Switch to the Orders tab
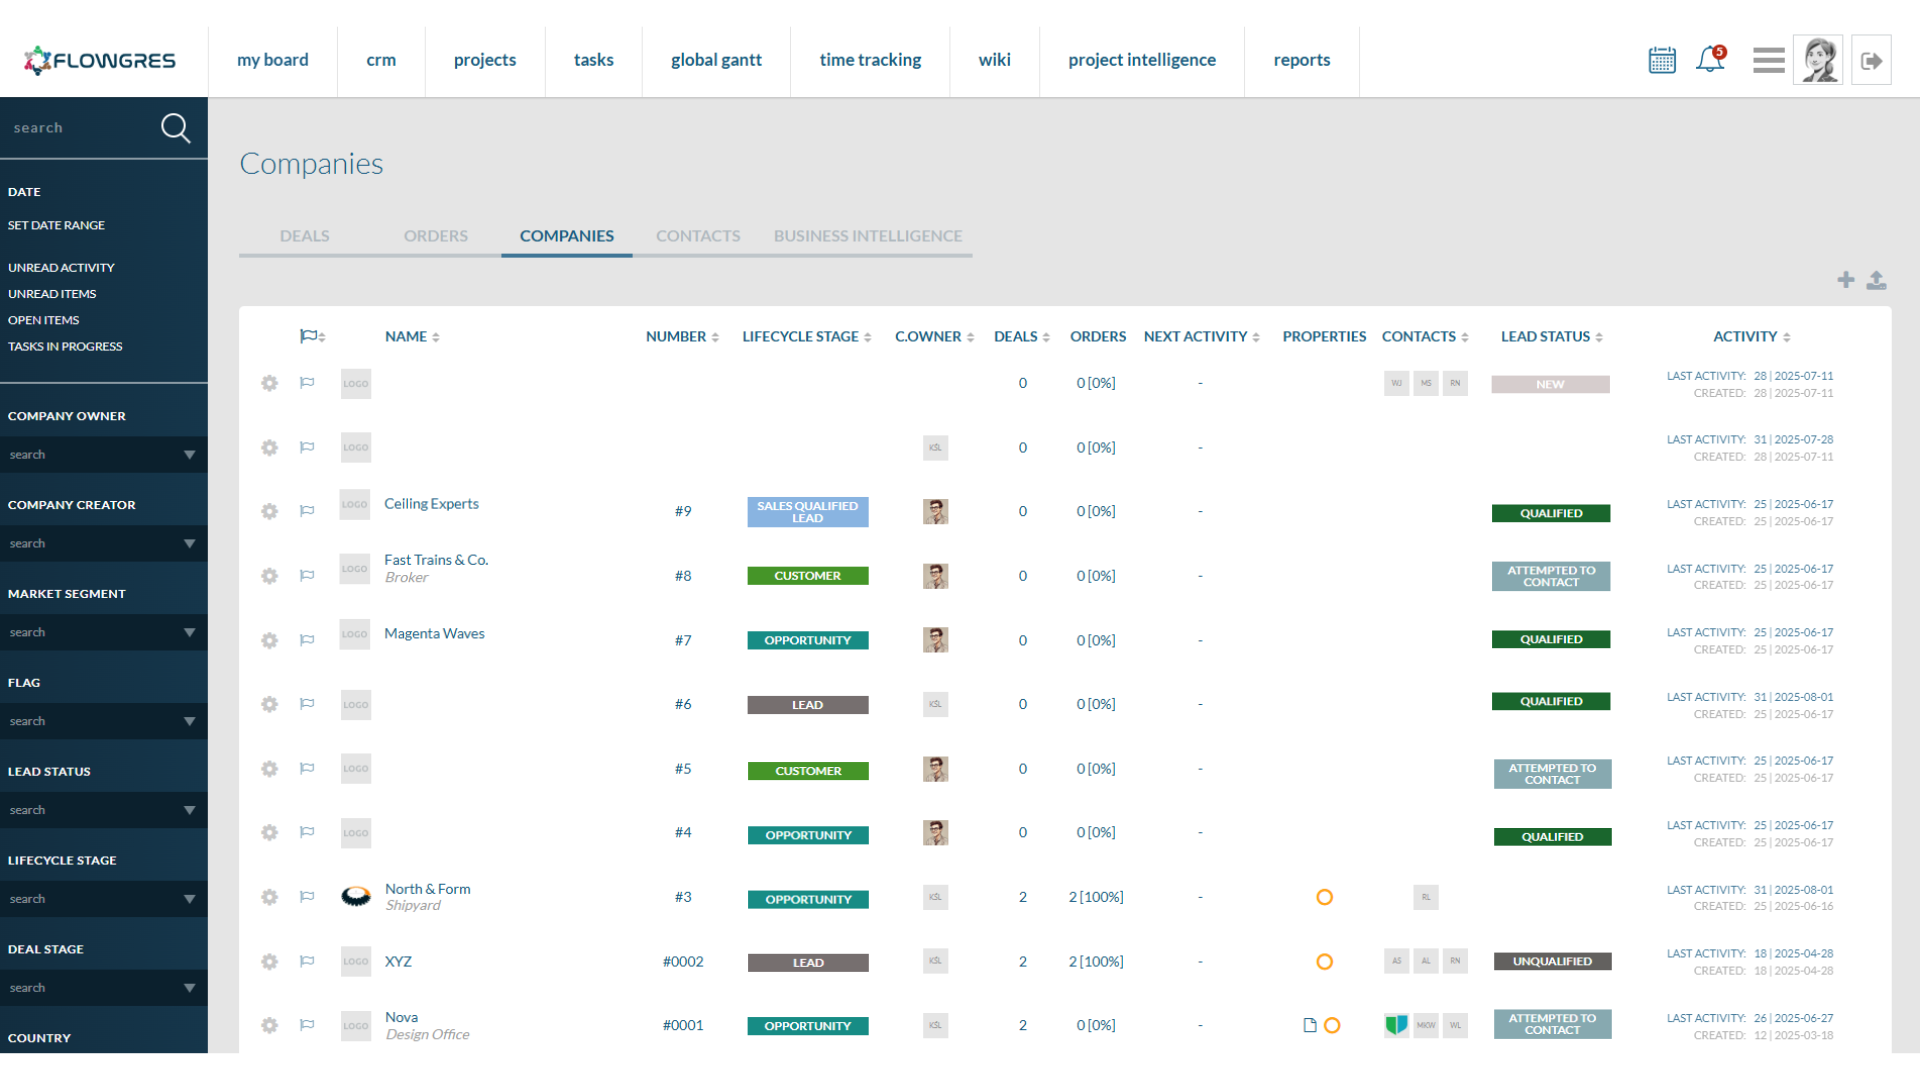This screenshot has height=1080, width=1920. click(x=435, y=236)
